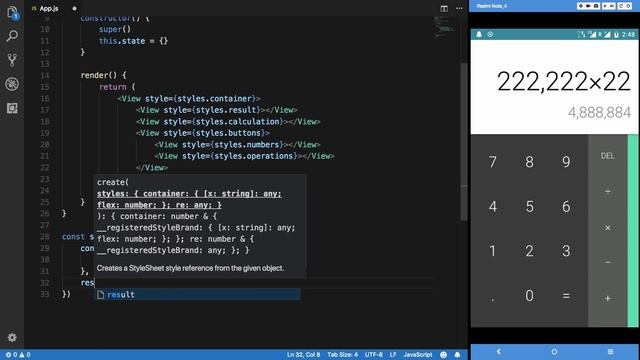Tap the equals key on the calculator

point(566,296)
